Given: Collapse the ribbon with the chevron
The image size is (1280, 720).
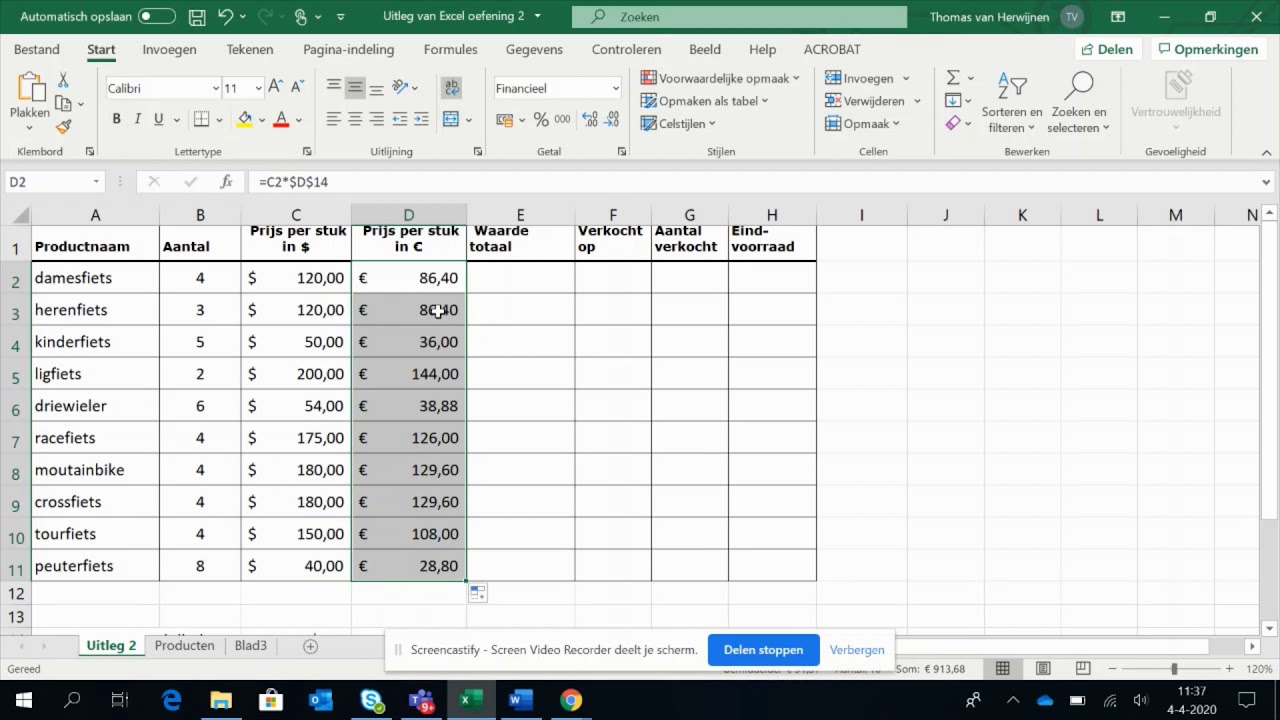Looking at the screenshot, I should [x=1267, y=152].
